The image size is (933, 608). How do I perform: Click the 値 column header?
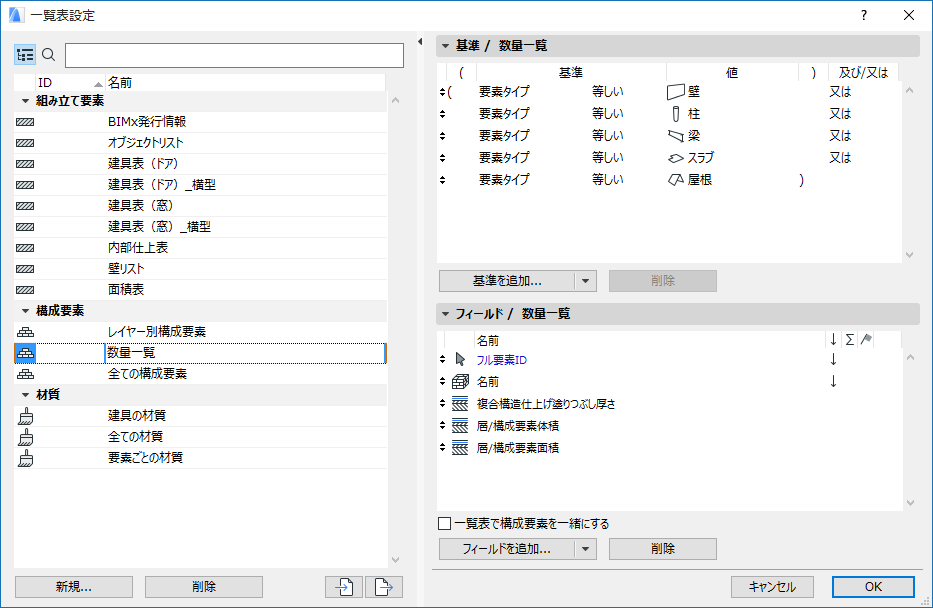[x=732, y=73]
